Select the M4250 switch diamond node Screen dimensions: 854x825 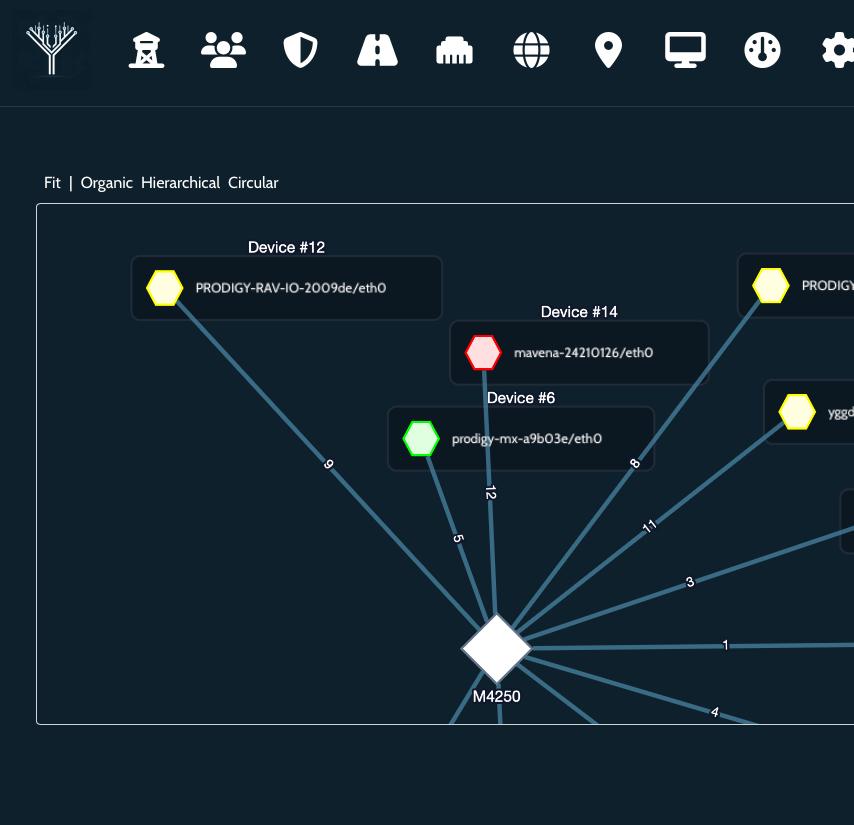point(497,648)
